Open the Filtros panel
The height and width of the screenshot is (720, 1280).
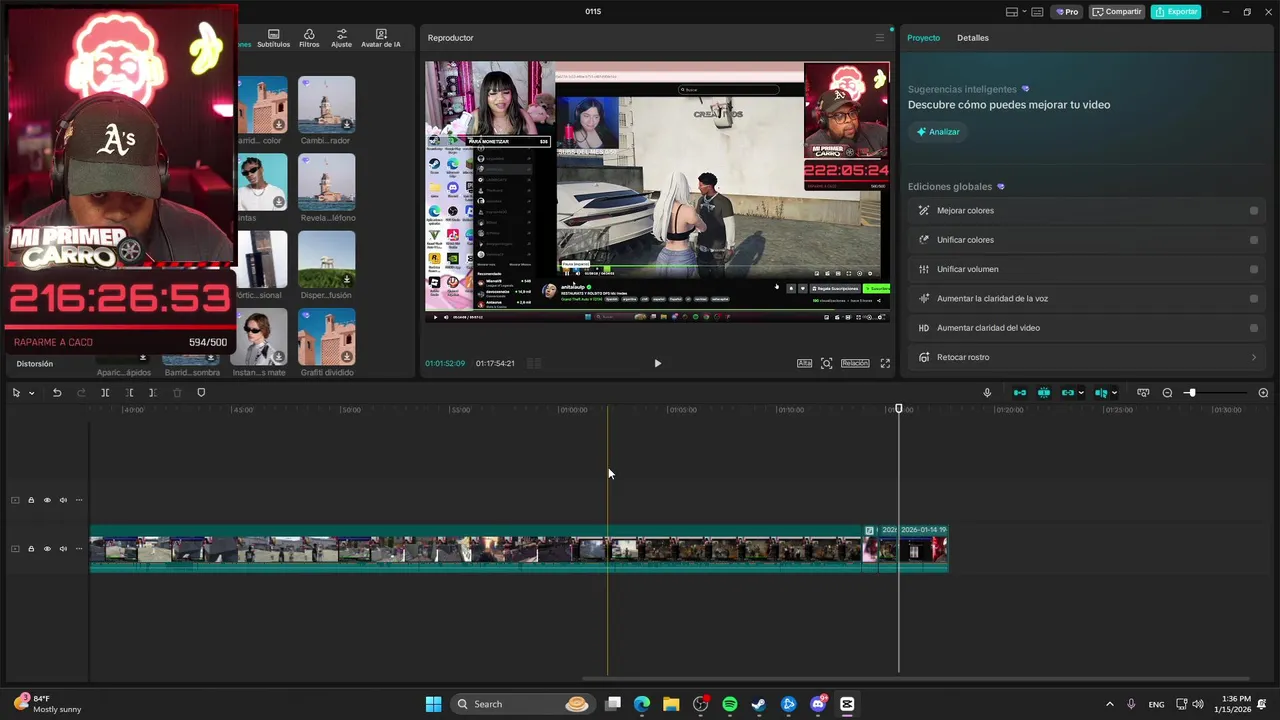[309, 38]
